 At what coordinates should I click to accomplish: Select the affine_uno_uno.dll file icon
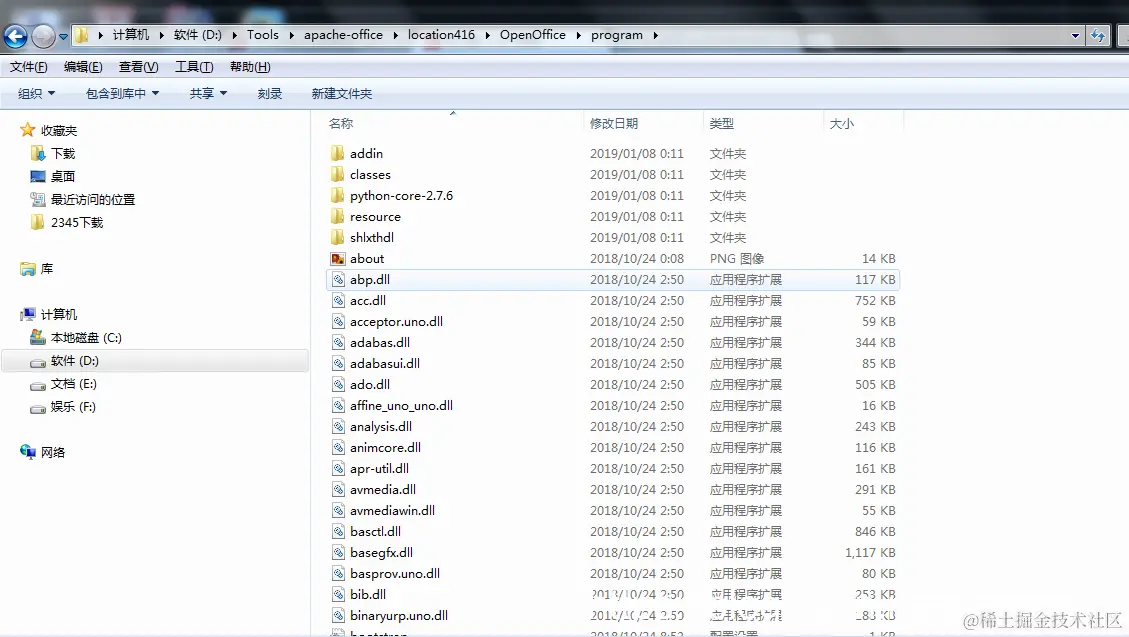[338, 405]
